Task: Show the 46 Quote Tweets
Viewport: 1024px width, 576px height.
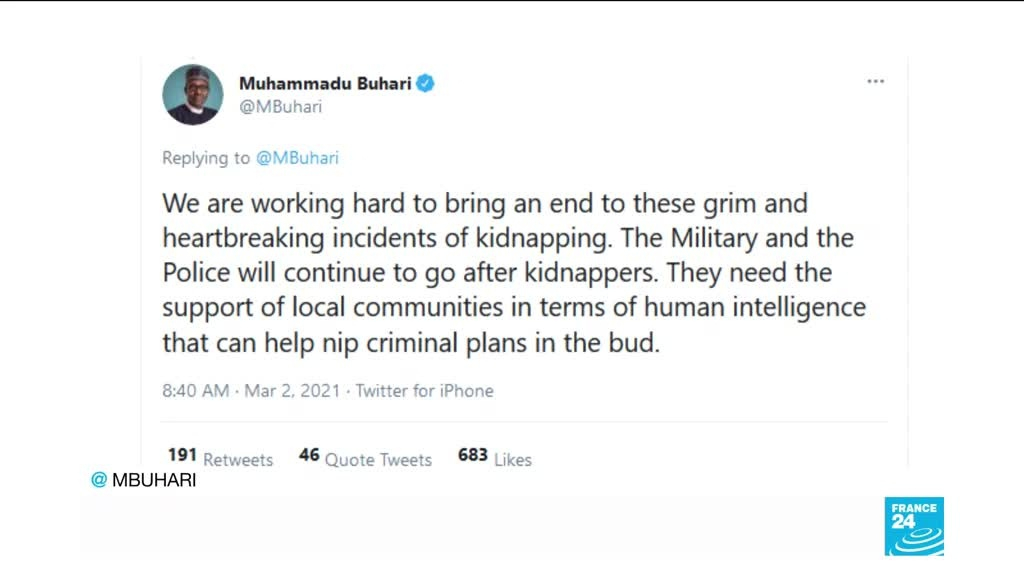Action: pyautogui.click(x=365, y=458)
